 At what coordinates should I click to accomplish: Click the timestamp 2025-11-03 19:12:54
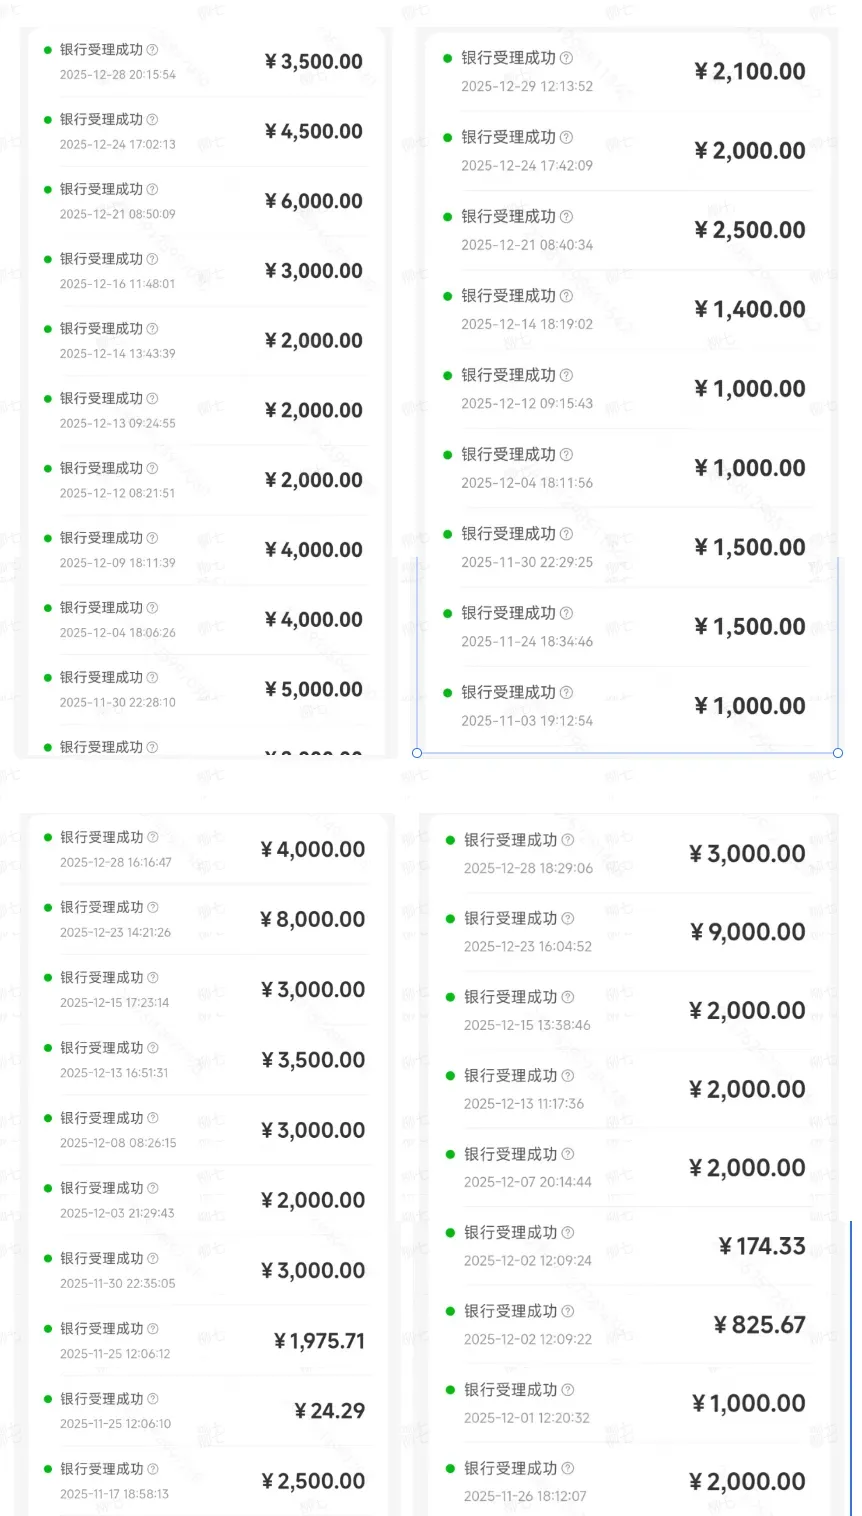(527, 721)
